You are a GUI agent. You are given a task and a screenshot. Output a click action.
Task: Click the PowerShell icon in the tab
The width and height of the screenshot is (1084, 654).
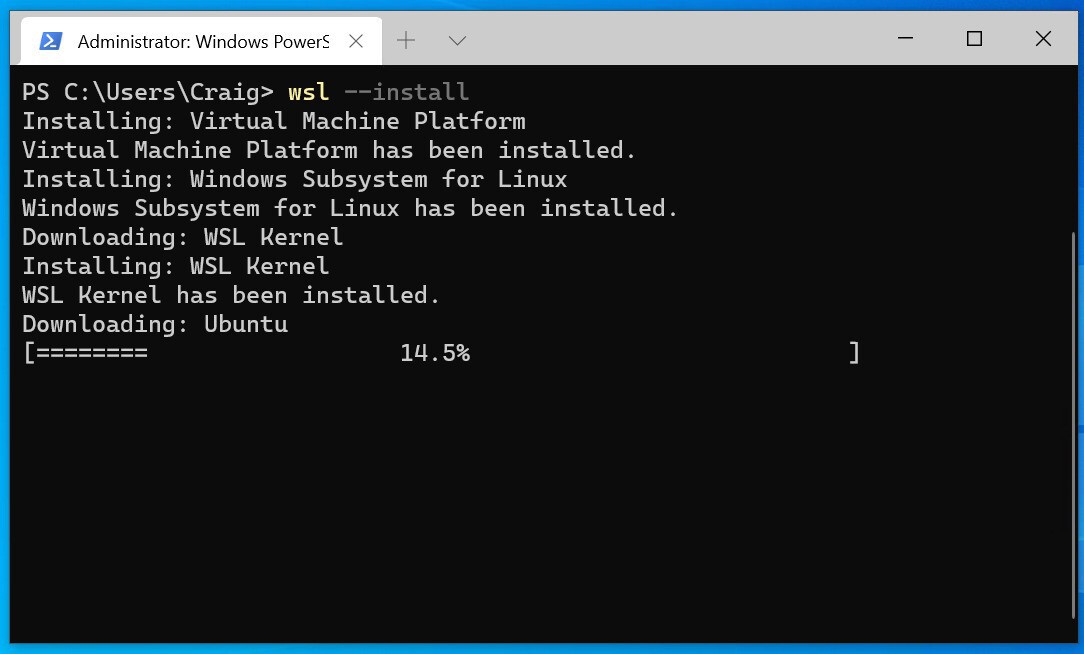(x=50, y=41)
